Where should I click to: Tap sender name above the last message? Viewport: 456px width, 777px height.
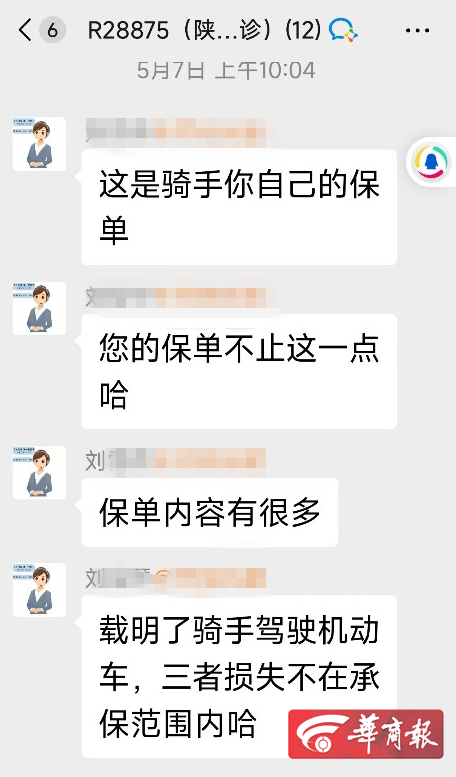176,578
